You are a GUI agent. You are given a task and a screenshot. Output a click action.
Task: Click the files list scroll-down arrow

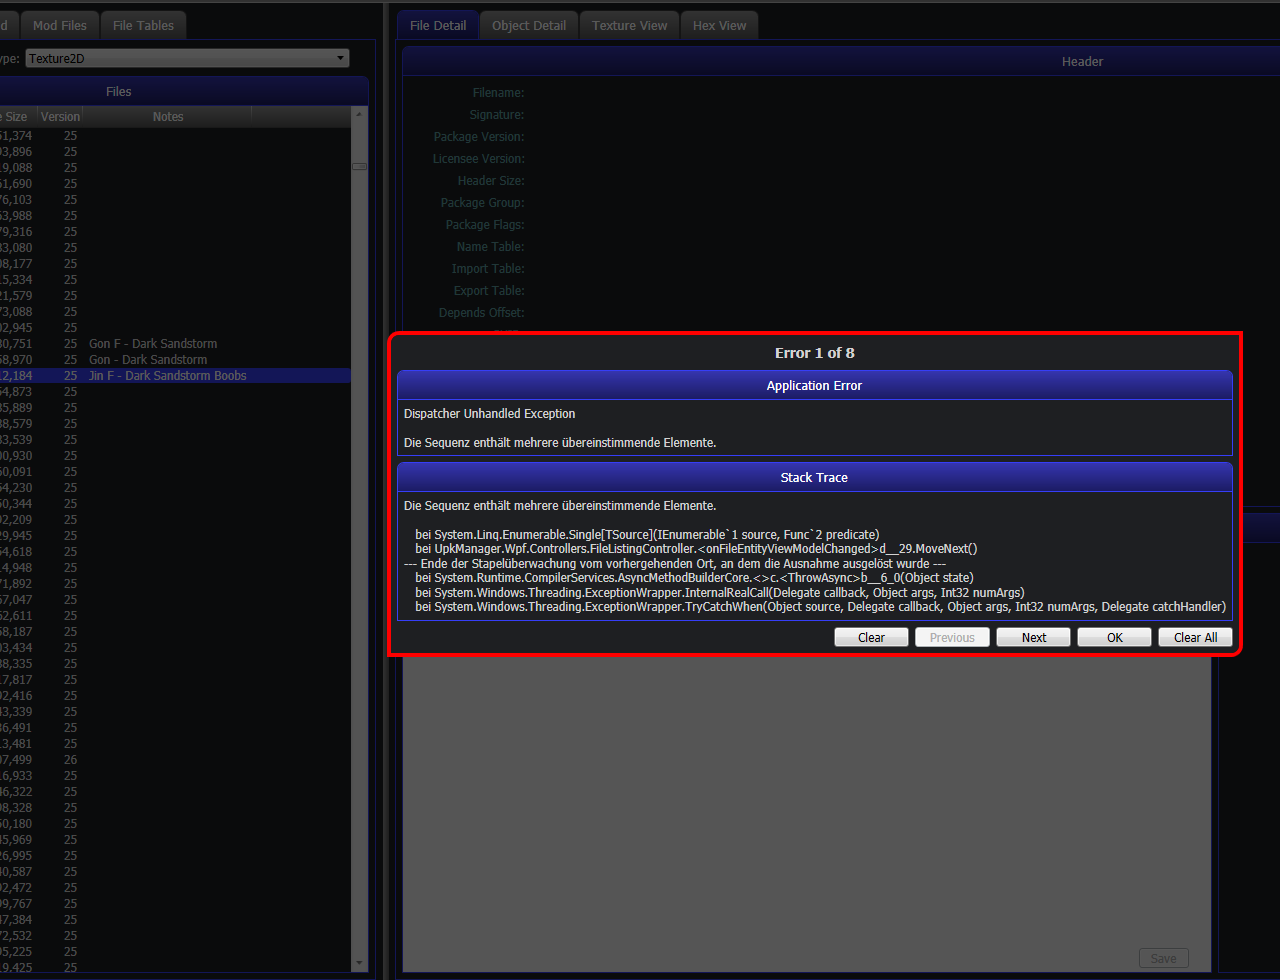click(360, 963)
